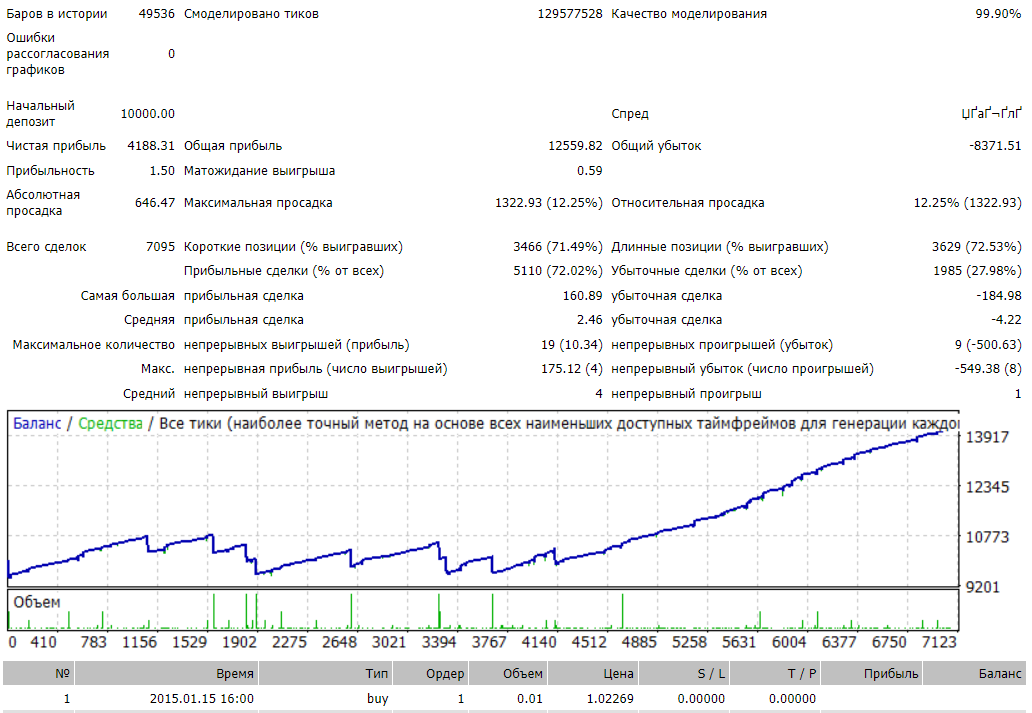Click the 'Средства' chart legend label
Screen dimensions: 1032x713
click(110, 423)
